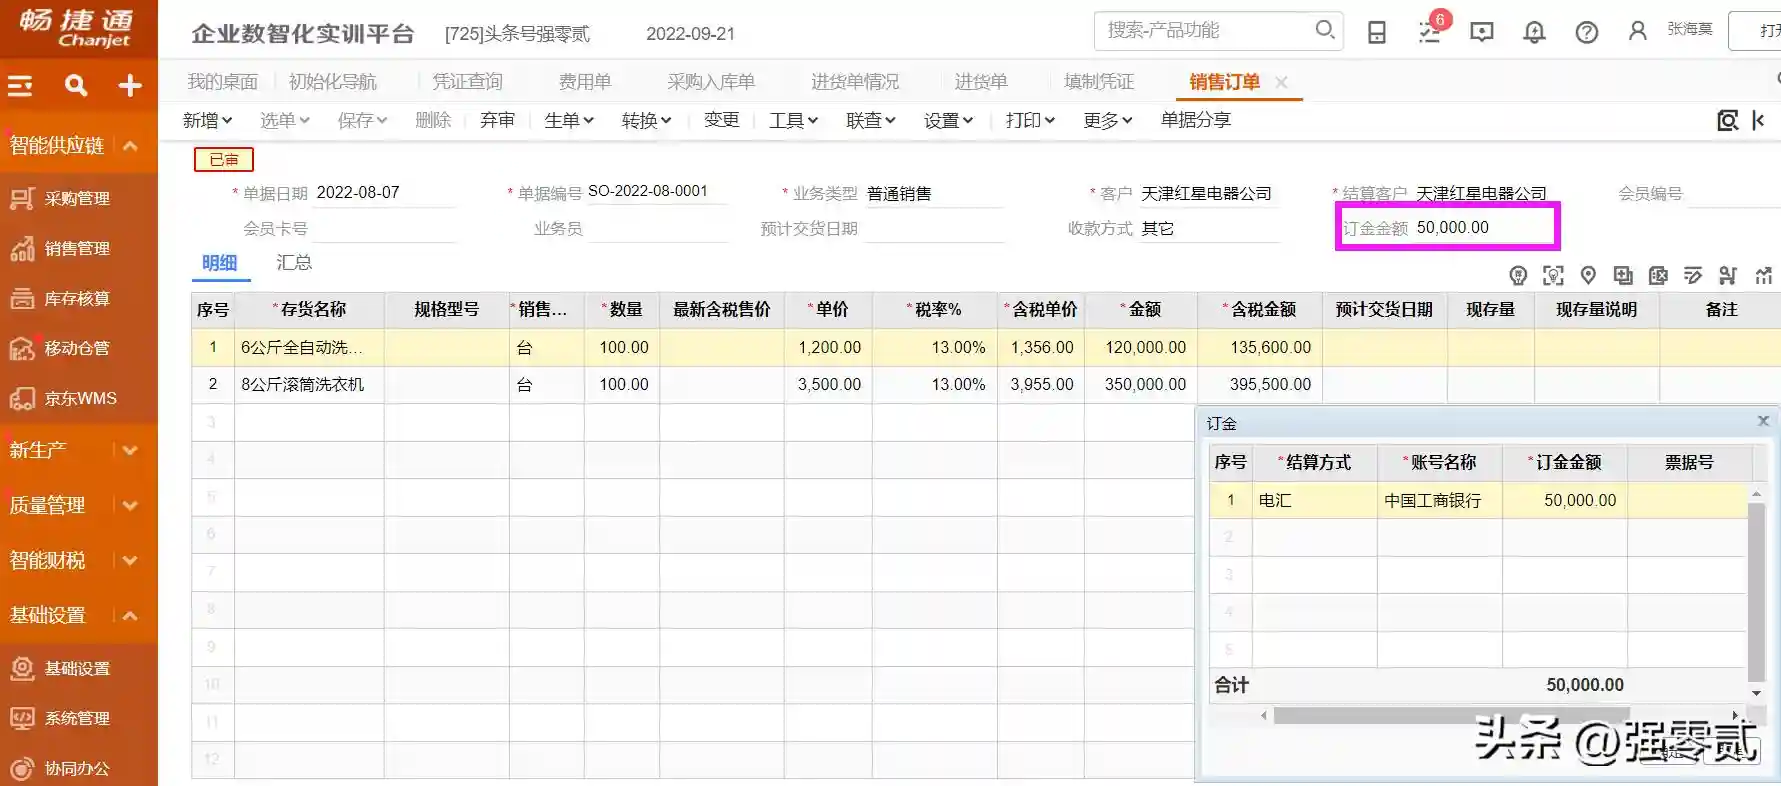Expand the 新生产 sidebar section
The height and width of the screenshot is (786, 1781).
(130, 450)
